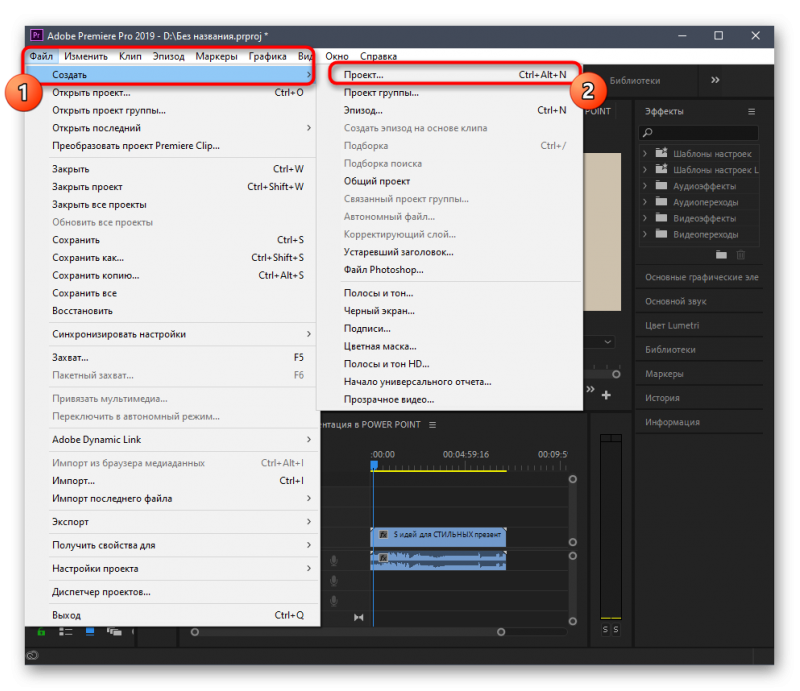Image resolution: width=800 pixels, height=691 pixels.
Task: Open the Клип menu
Action: click(130, 56)
